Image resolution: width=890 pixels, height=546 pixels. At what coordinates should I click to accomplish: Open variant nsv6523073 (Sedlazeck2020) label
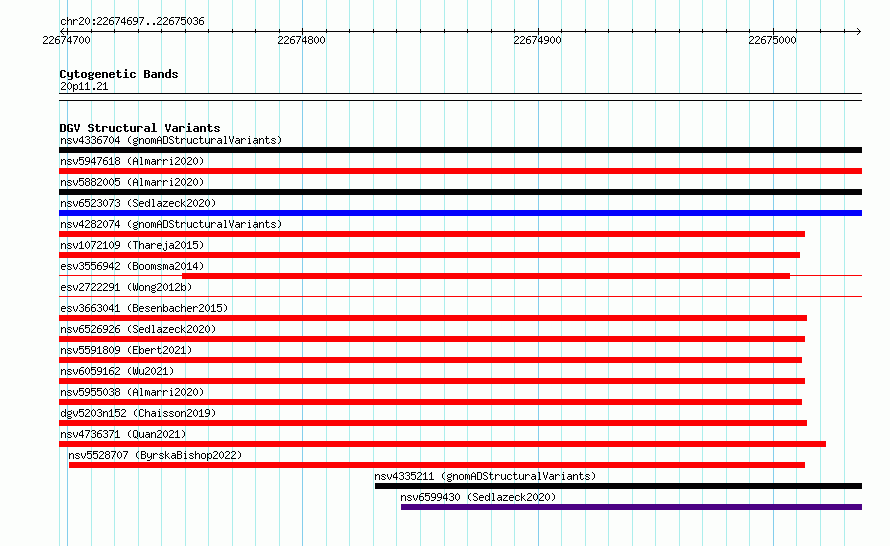(138, 203)
